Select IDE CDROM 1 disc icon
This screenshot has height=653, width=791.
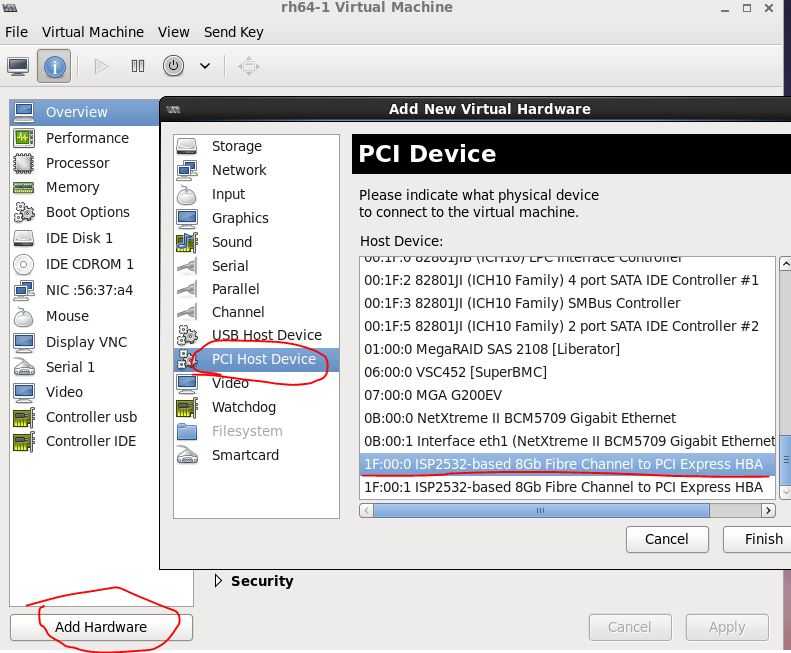tap(24, 264)
